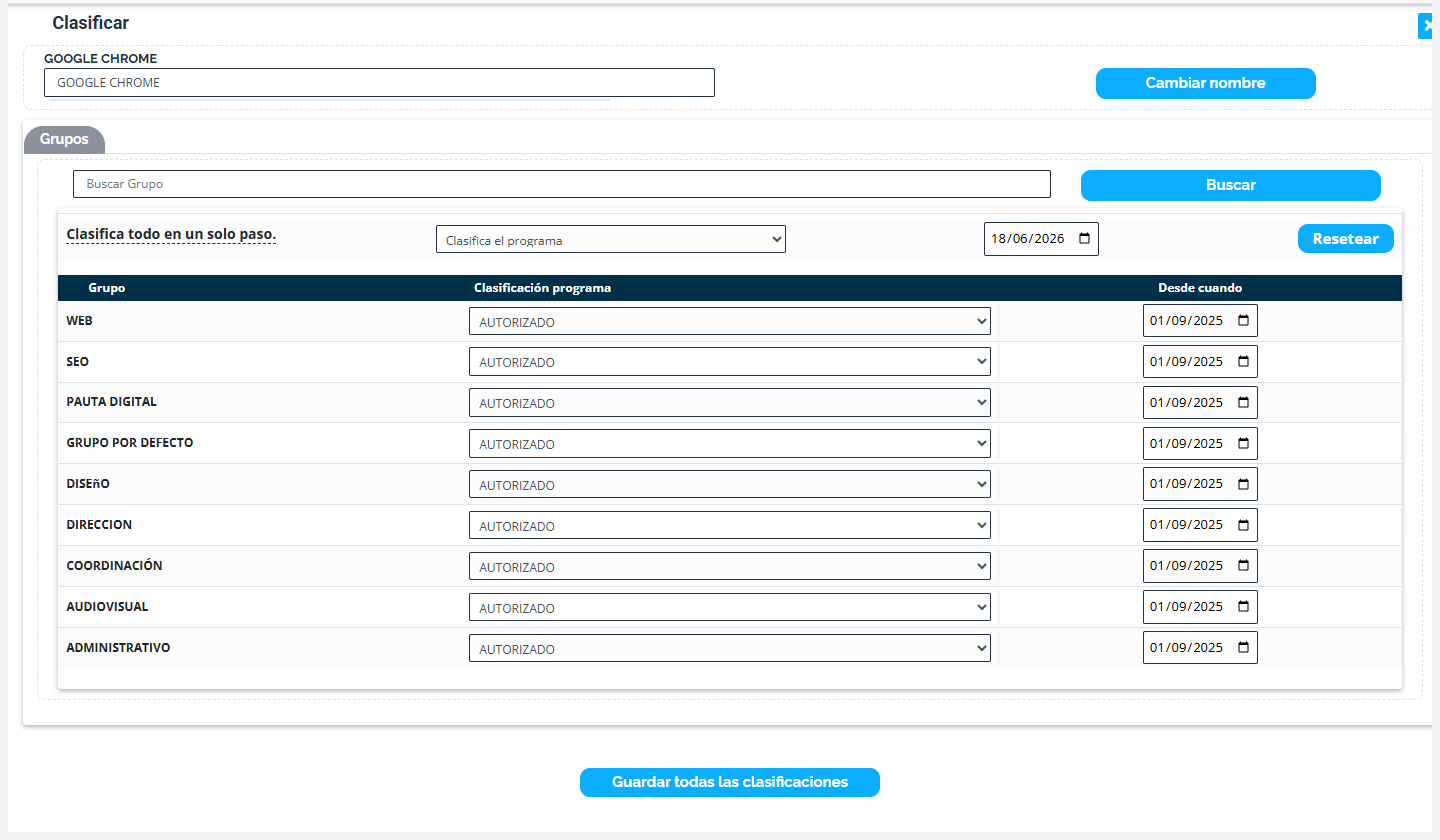This screenshot has height=840, width=1440.
Task: Click the DISEÑO group name
Action: click(88, 484)
